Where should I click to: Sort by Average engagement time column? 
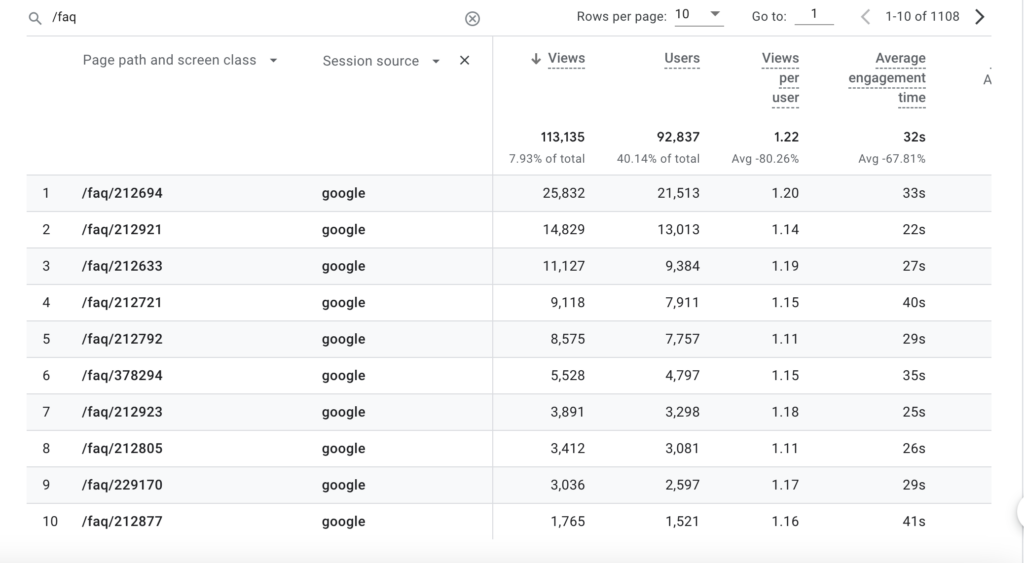[x=887, y=78]
